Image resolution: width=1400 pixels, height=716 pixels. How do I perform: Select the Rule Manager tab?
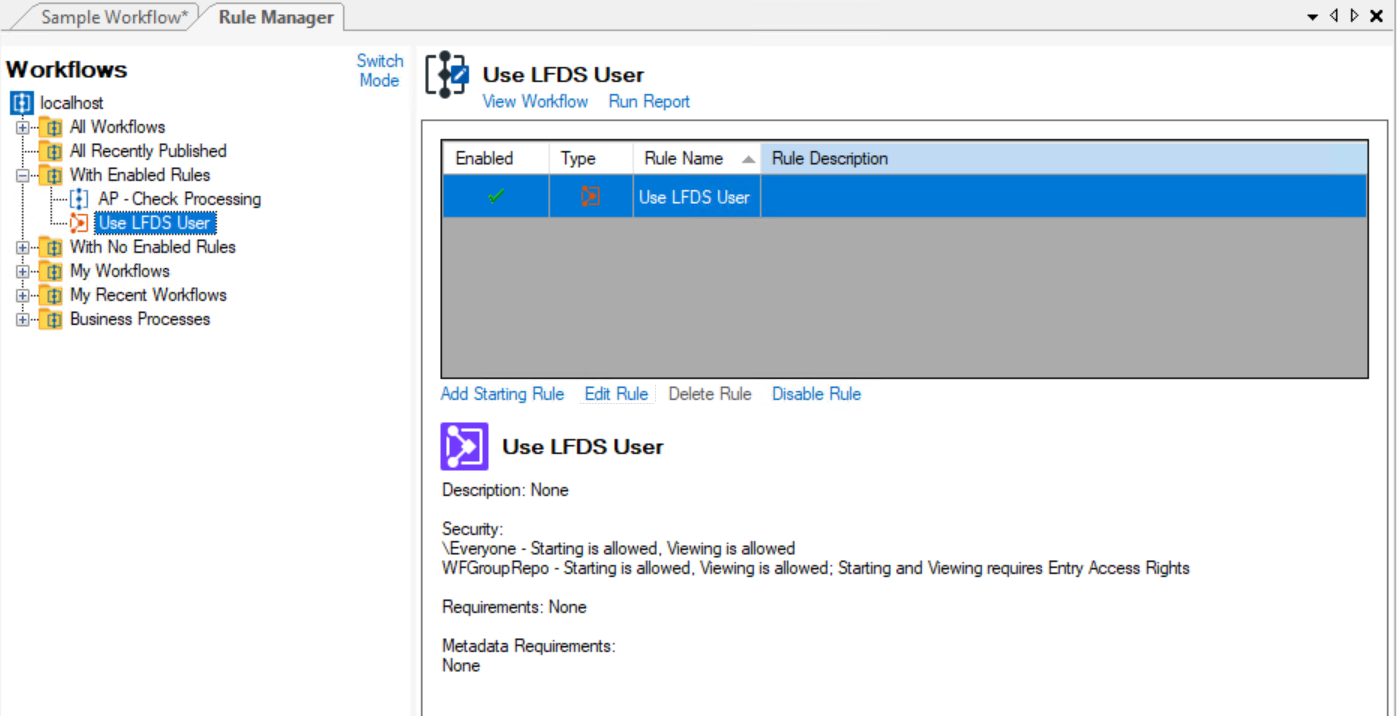point(275,17)
